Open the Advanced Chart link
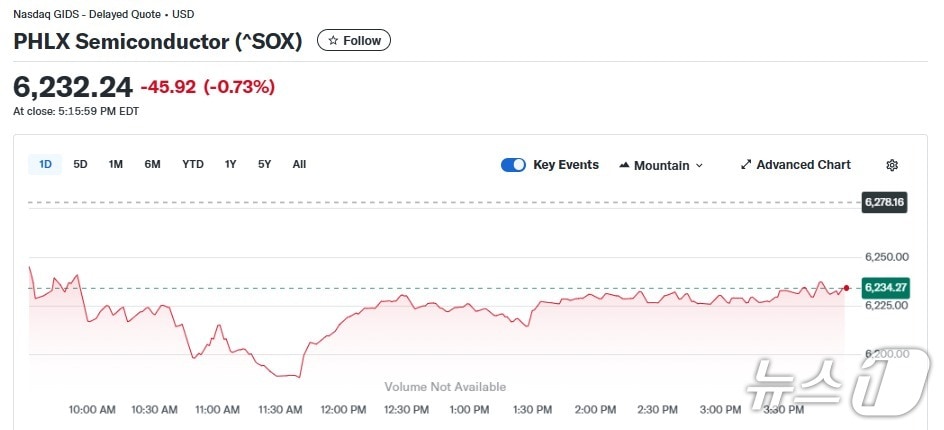944x430 pixels. tap(803, 165)
